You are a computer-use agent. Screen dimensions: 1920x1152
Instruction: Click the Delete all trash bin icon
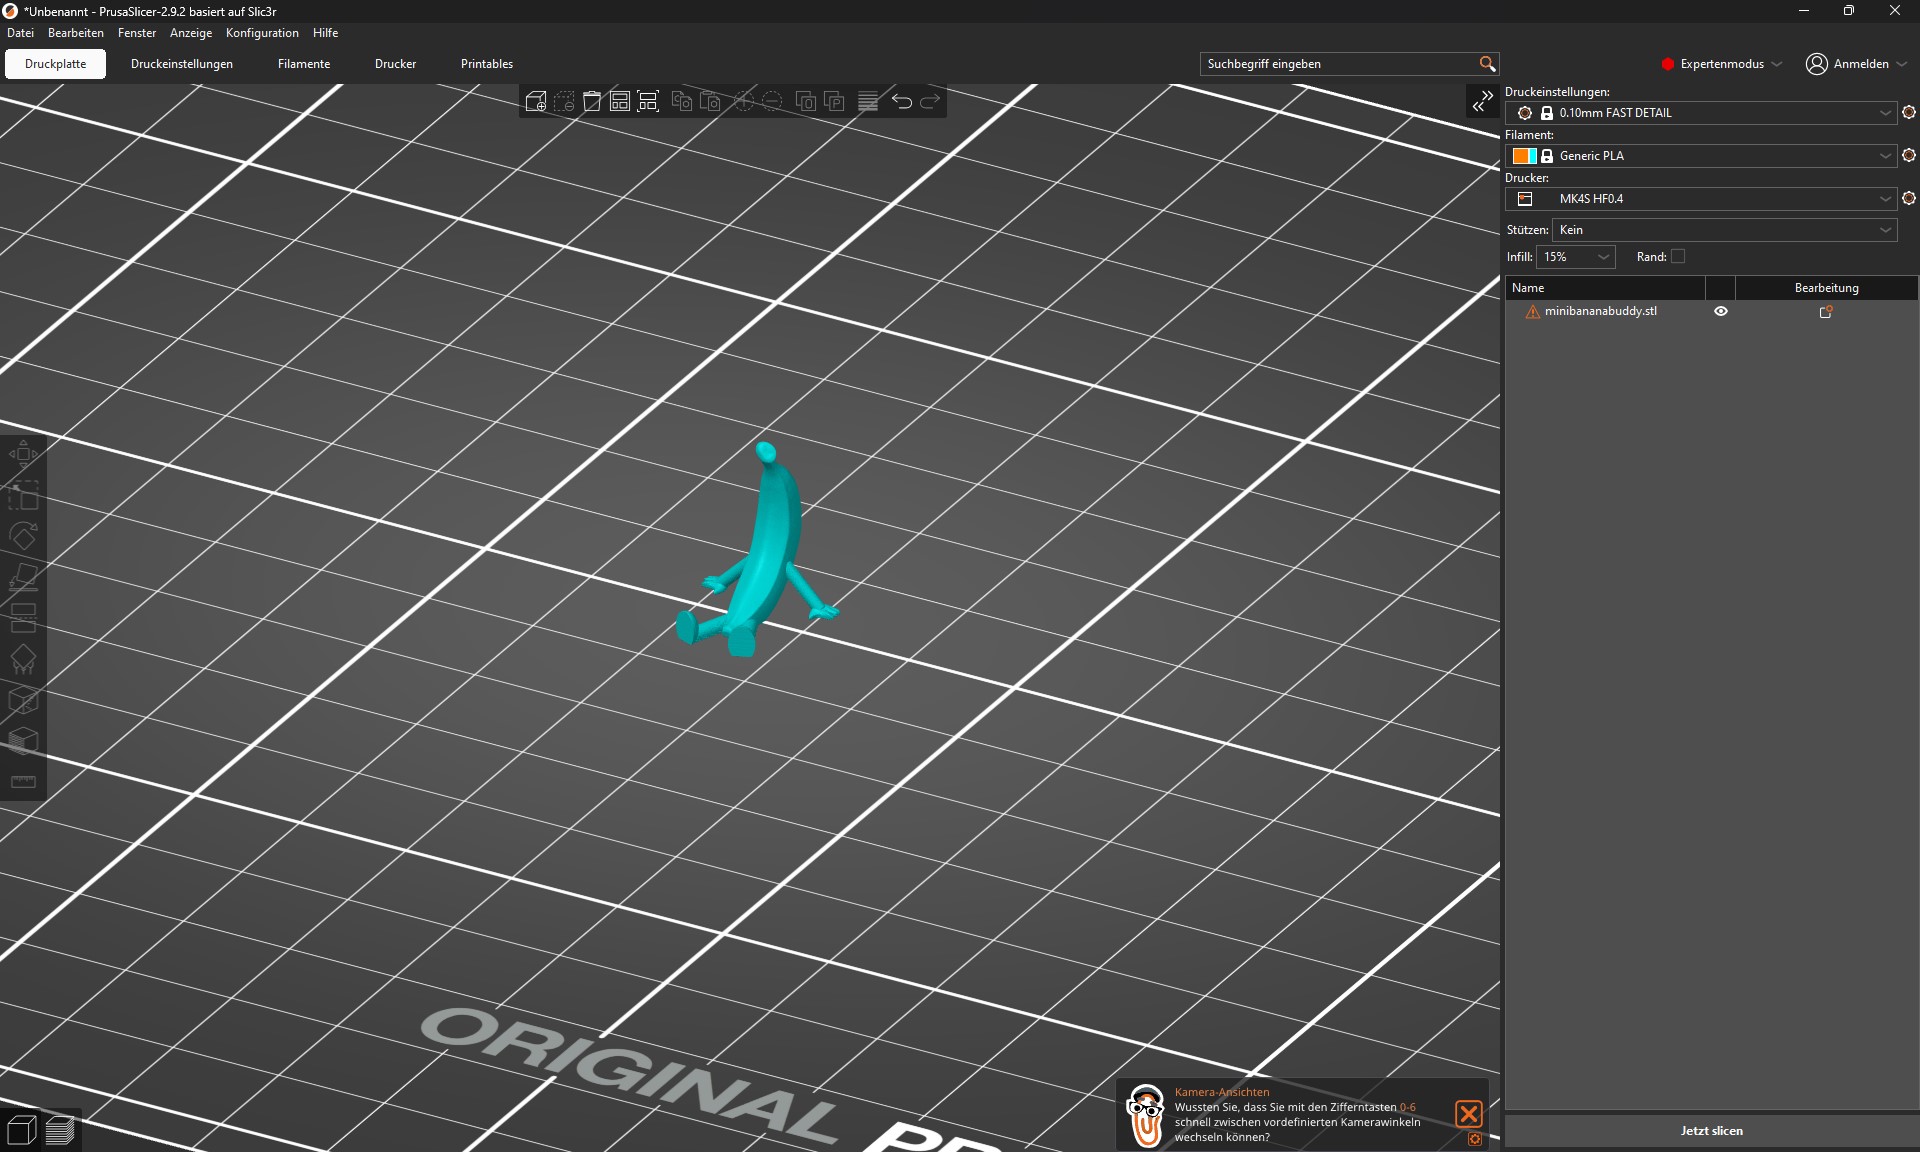coord(592,101)
